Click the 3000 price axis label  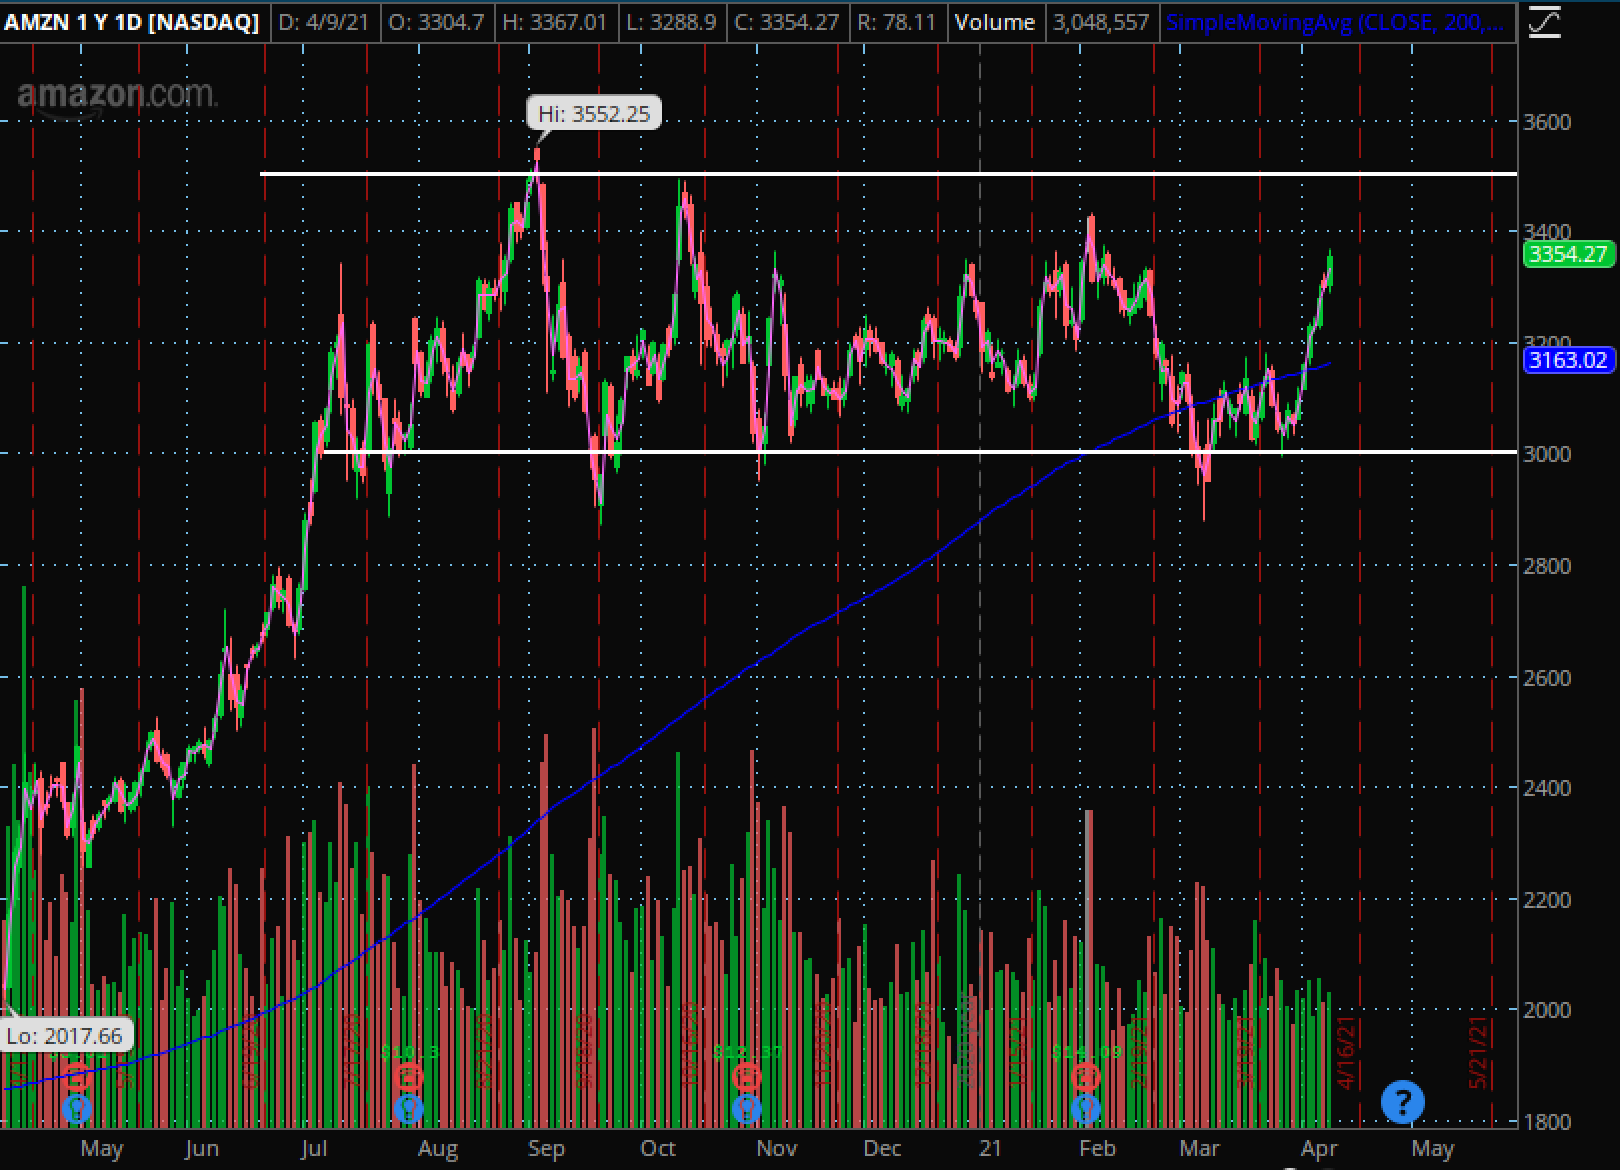coord(1547,454)
